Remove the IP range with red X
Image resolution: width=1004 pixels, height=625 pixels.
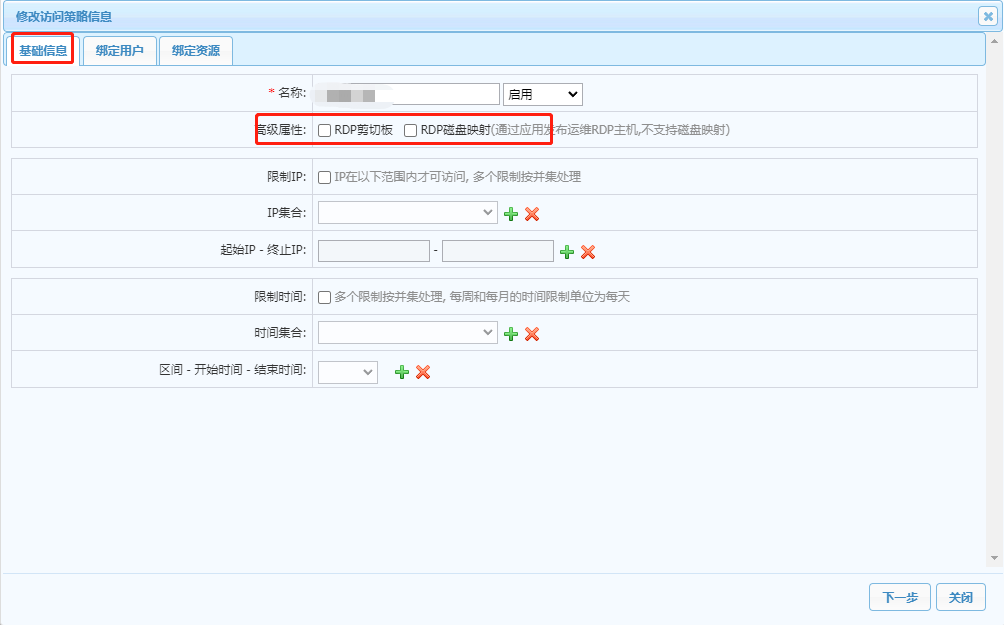[588, 252]
